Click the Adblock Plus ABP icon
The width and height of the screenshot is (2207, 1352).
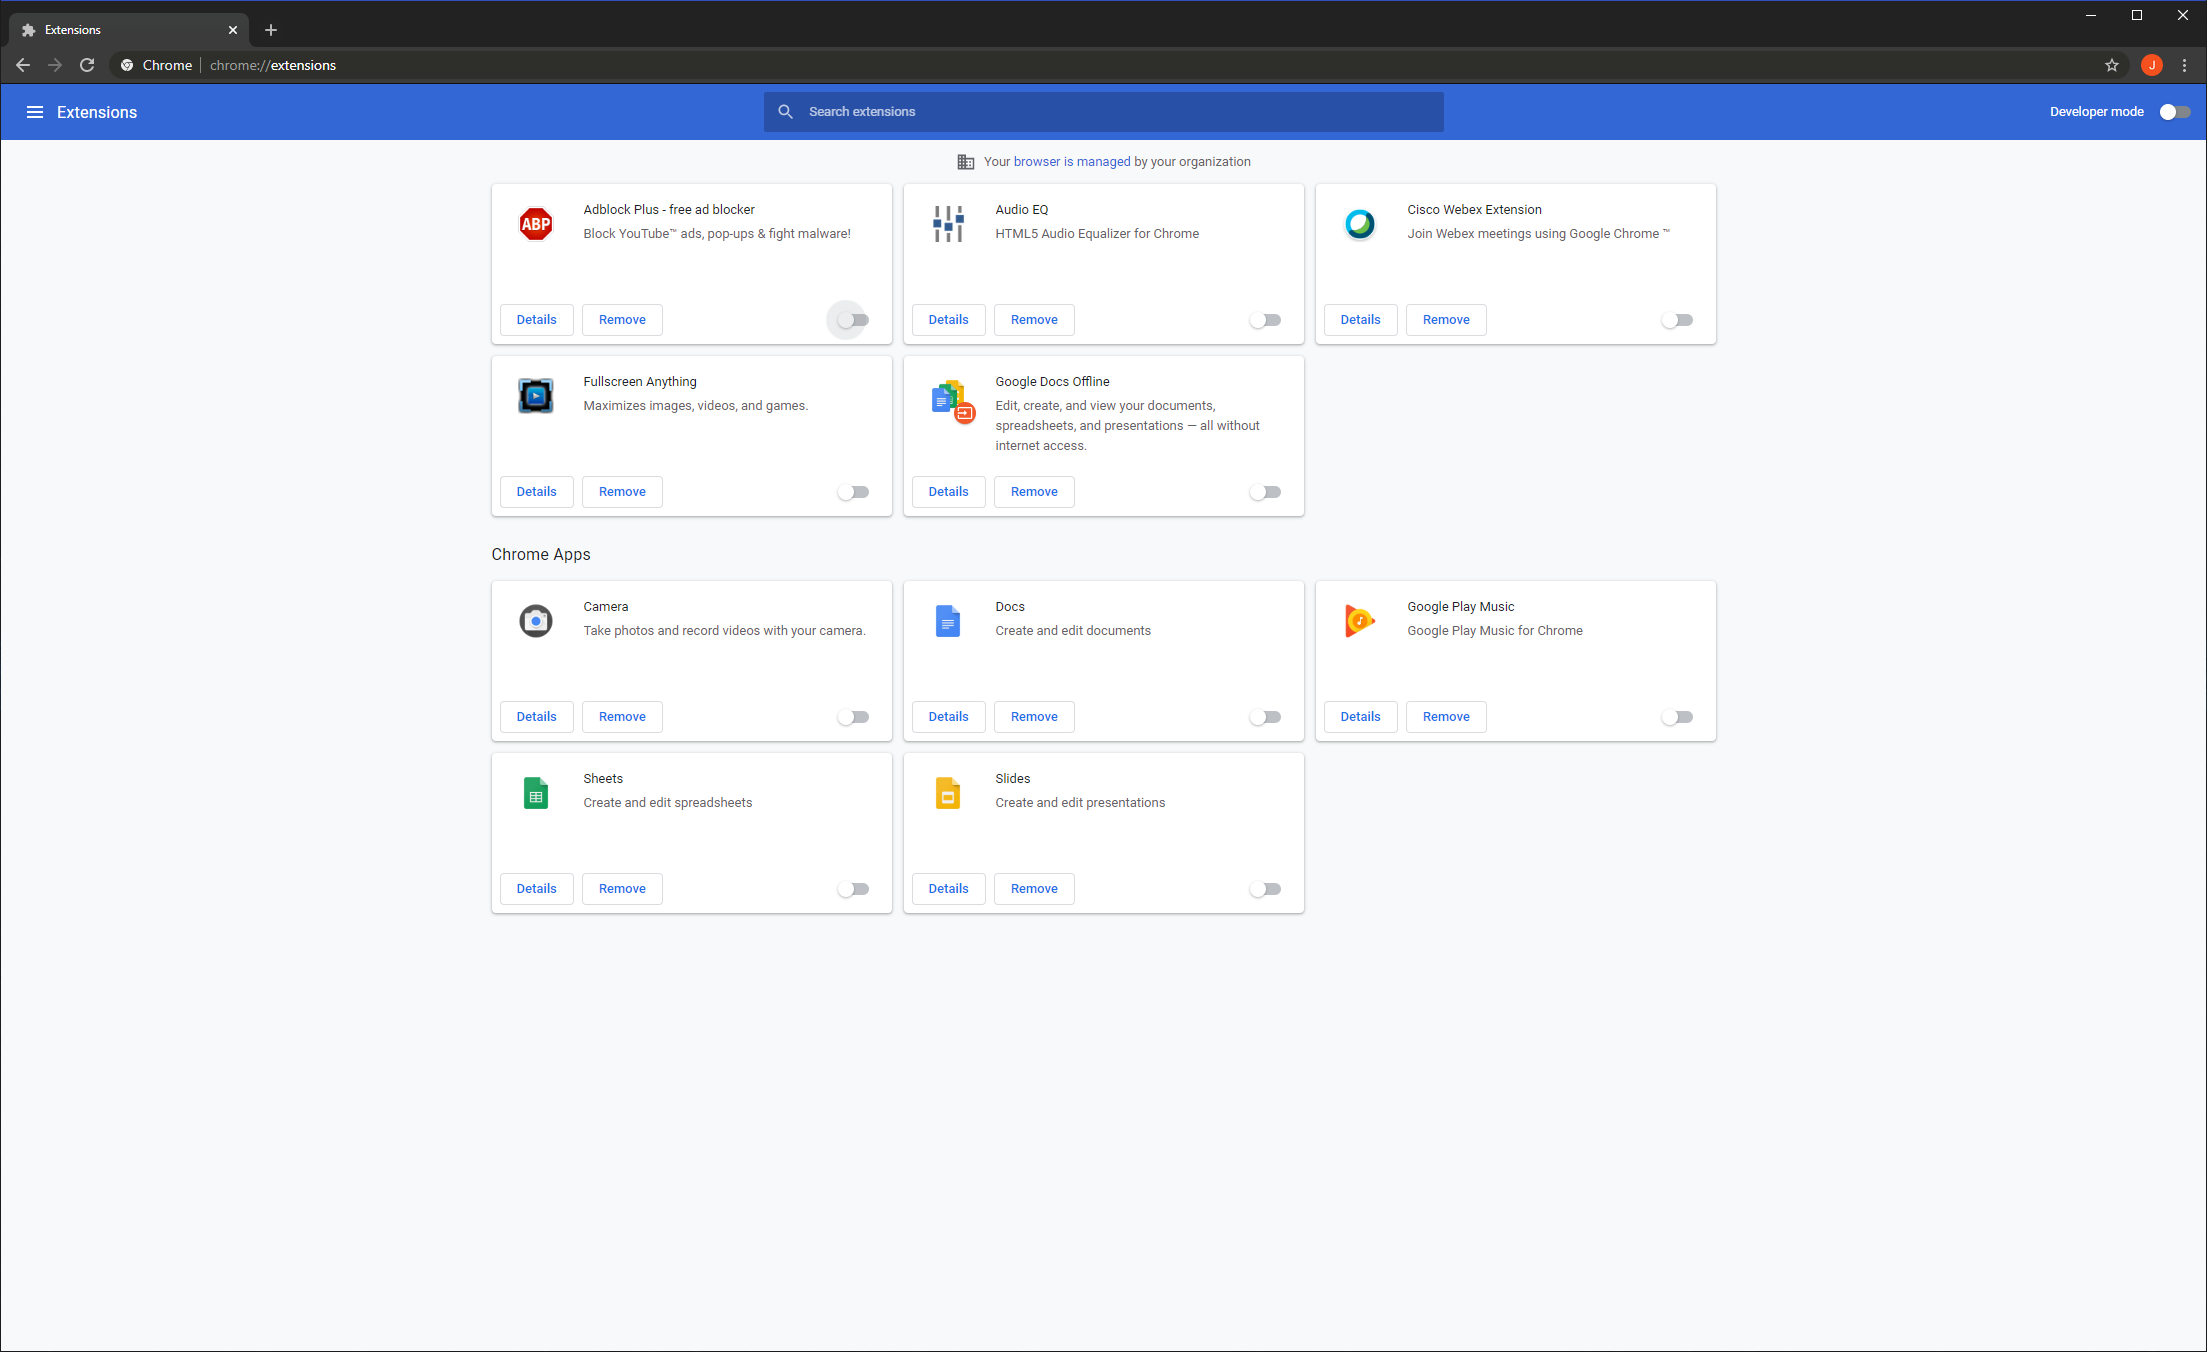pyautogui.click(x=536, y=224)
